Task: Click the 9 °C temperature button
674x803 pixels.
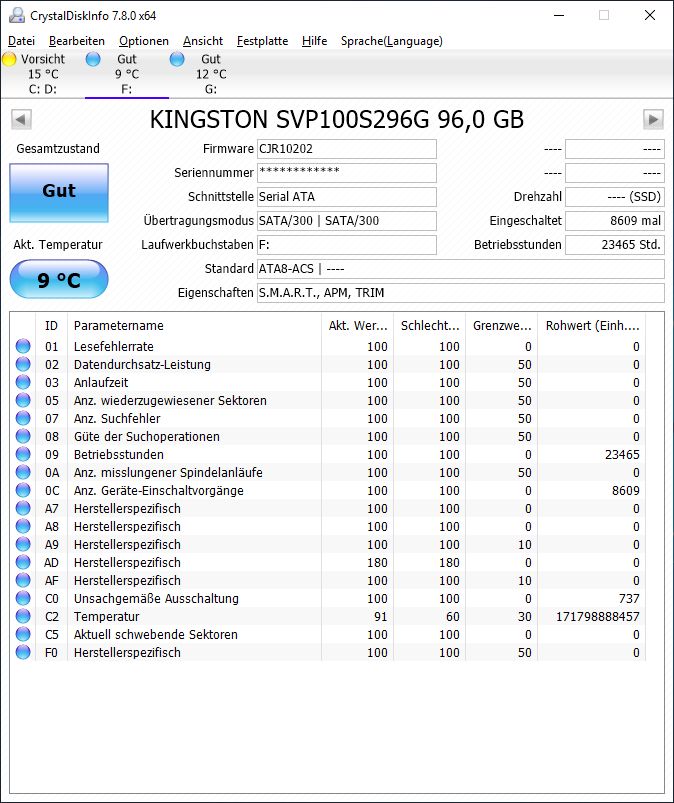Action: pos(59,279)
